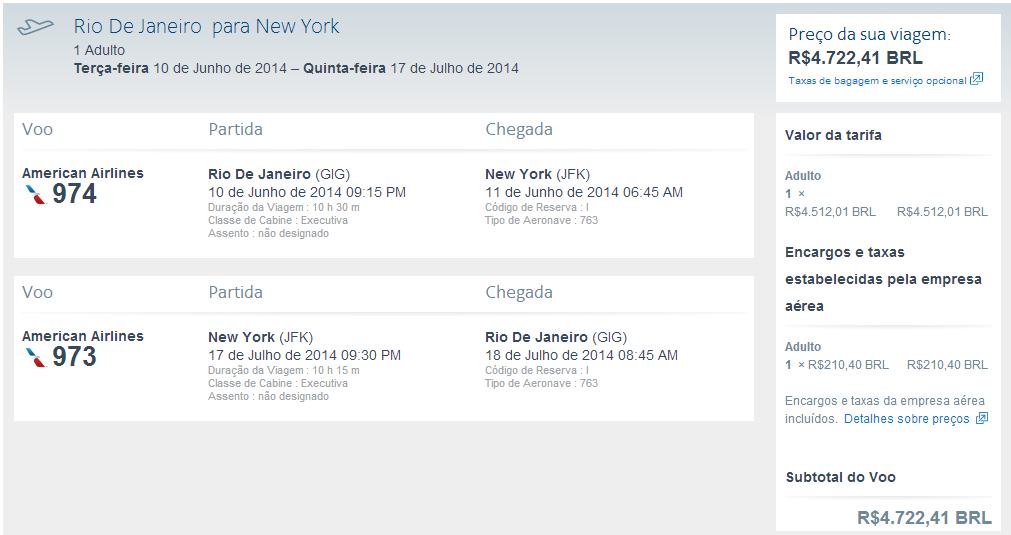
Task: Click the external-link icon after Detalhes sobre preços
Action: pyautogui.click(x=981, y=419)
